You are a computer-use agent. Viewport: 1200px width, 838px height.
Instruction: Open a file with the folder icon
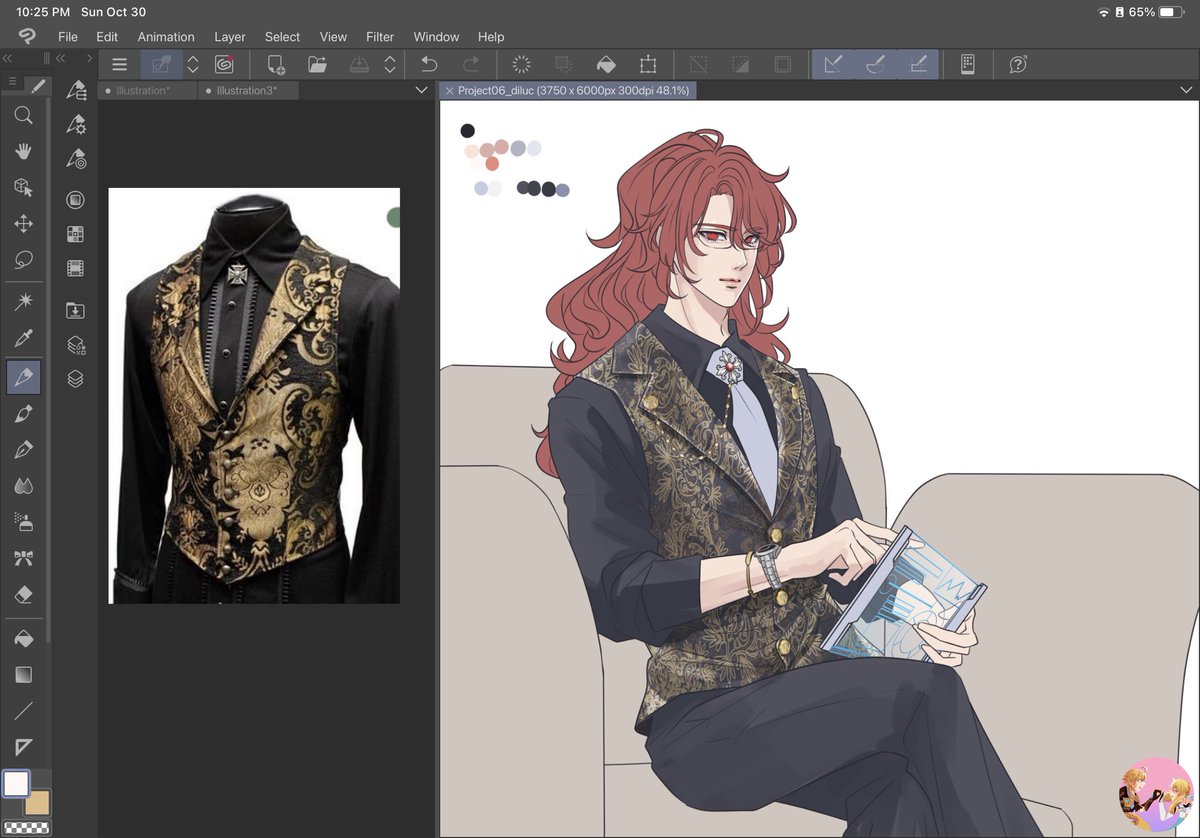coord(318,64)
